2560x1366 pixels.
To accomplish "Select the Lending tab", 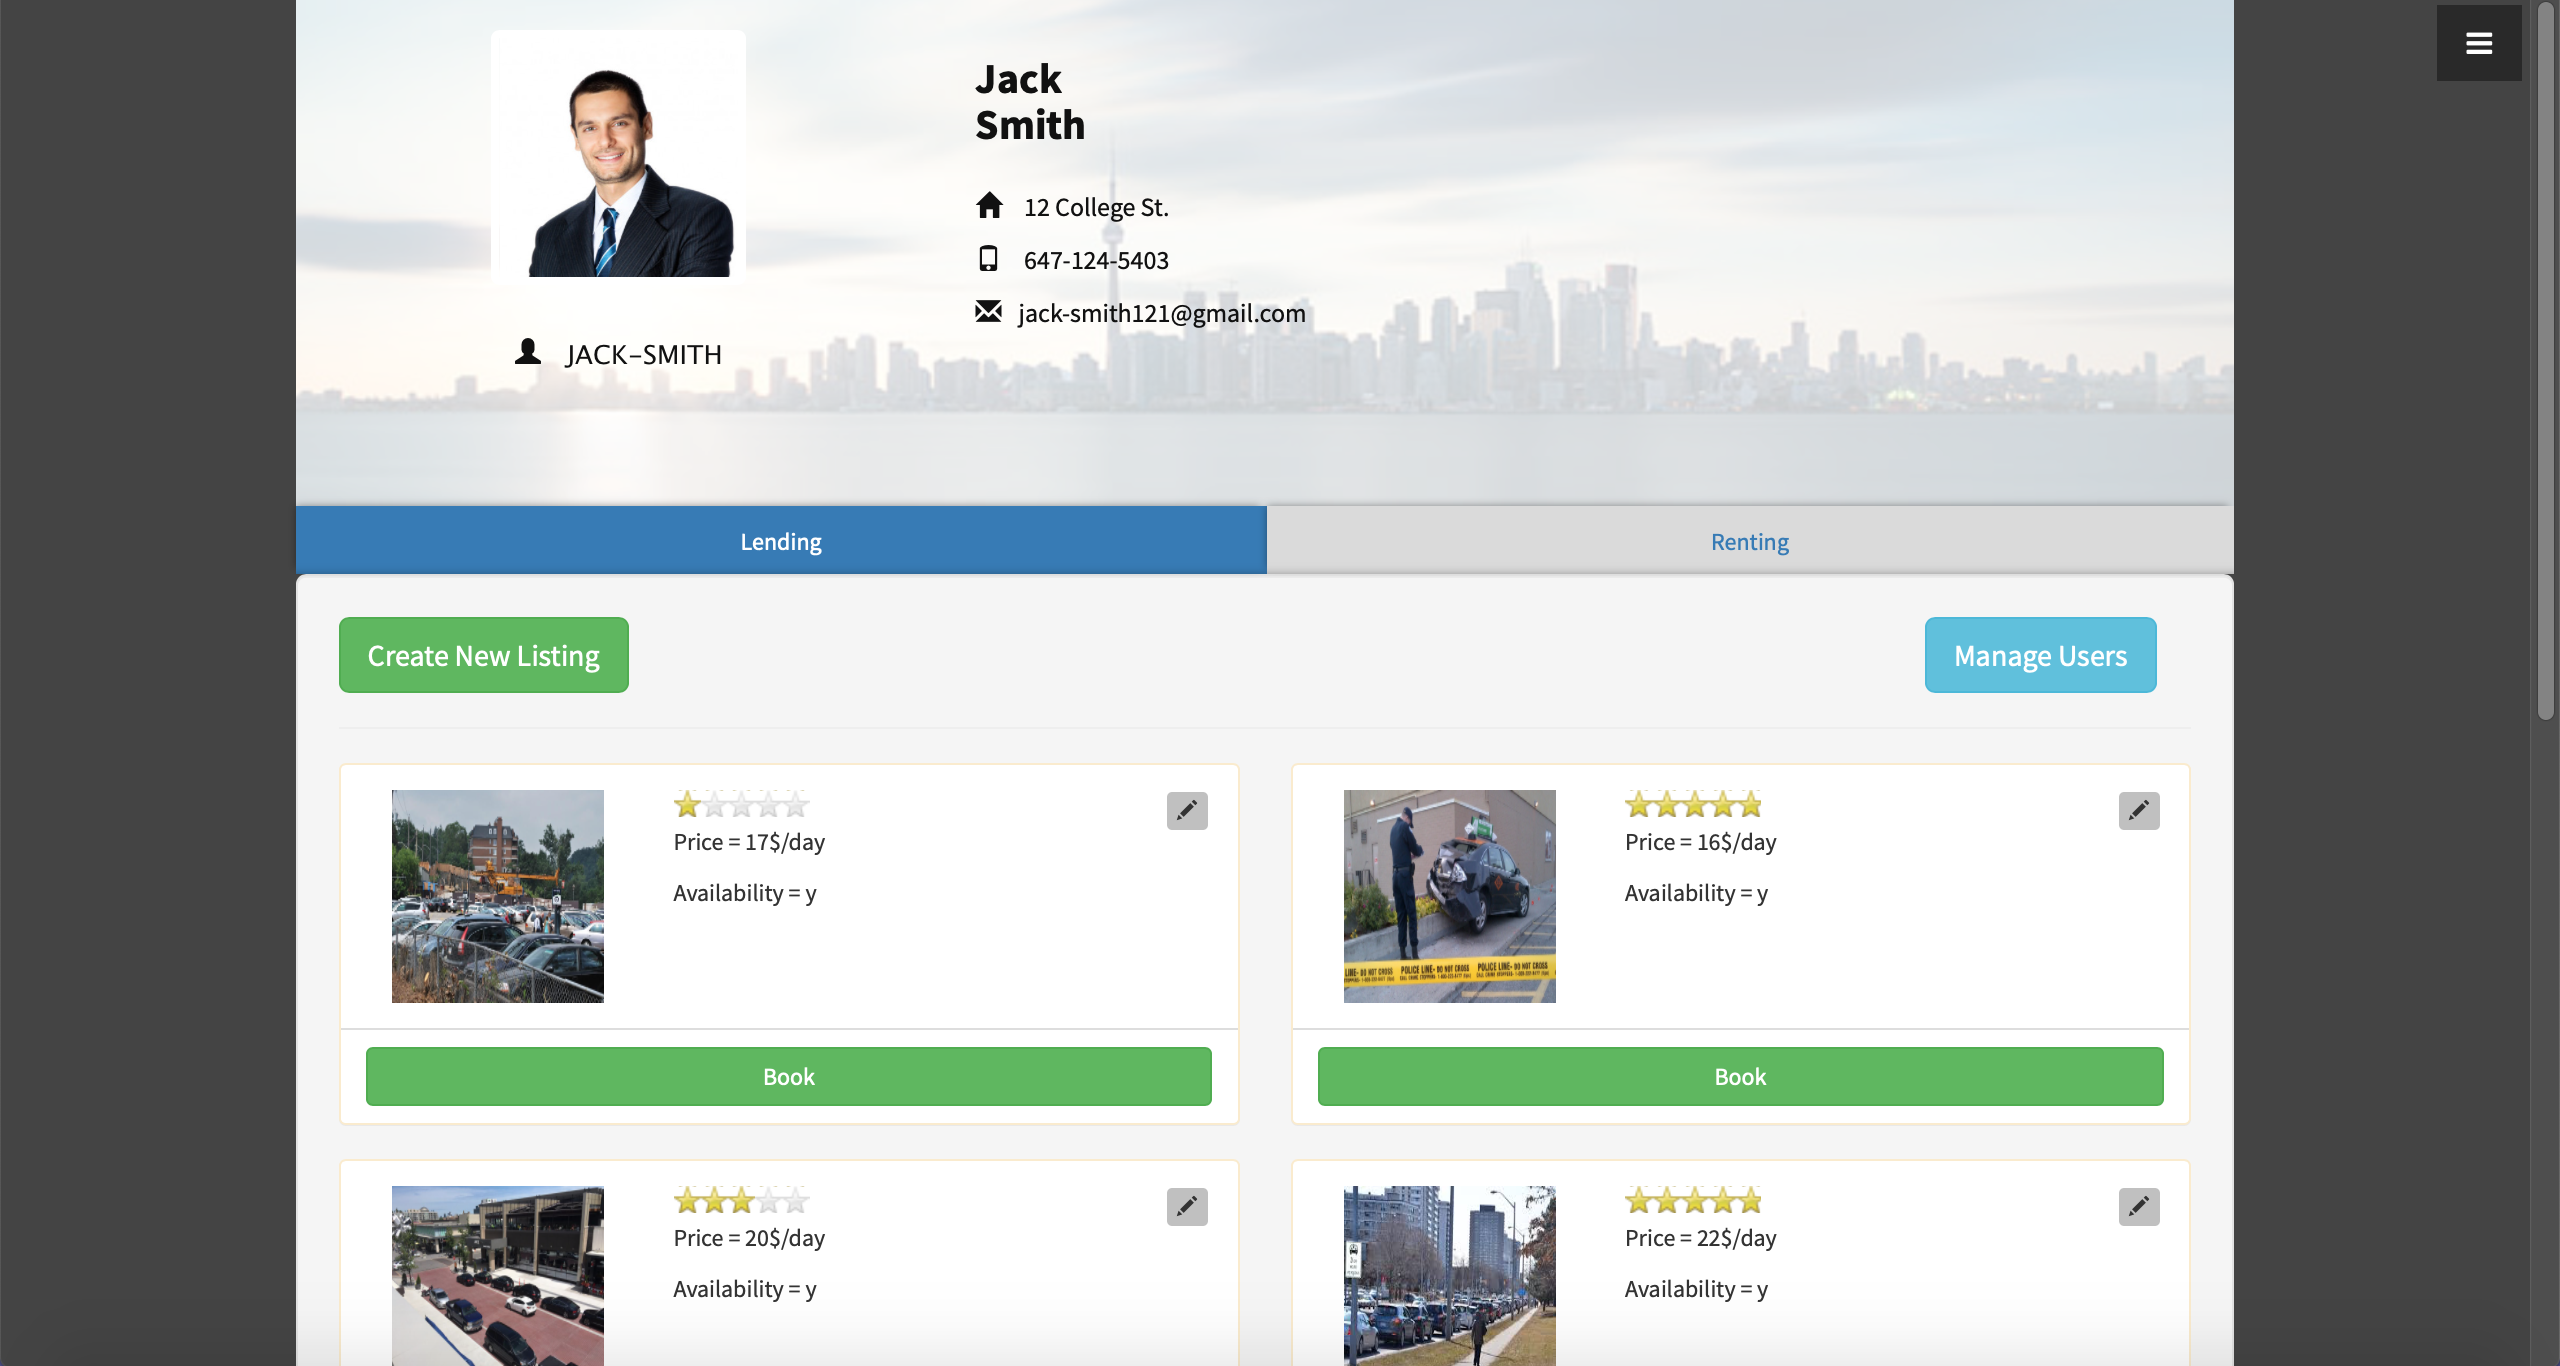I will [780, 541].
